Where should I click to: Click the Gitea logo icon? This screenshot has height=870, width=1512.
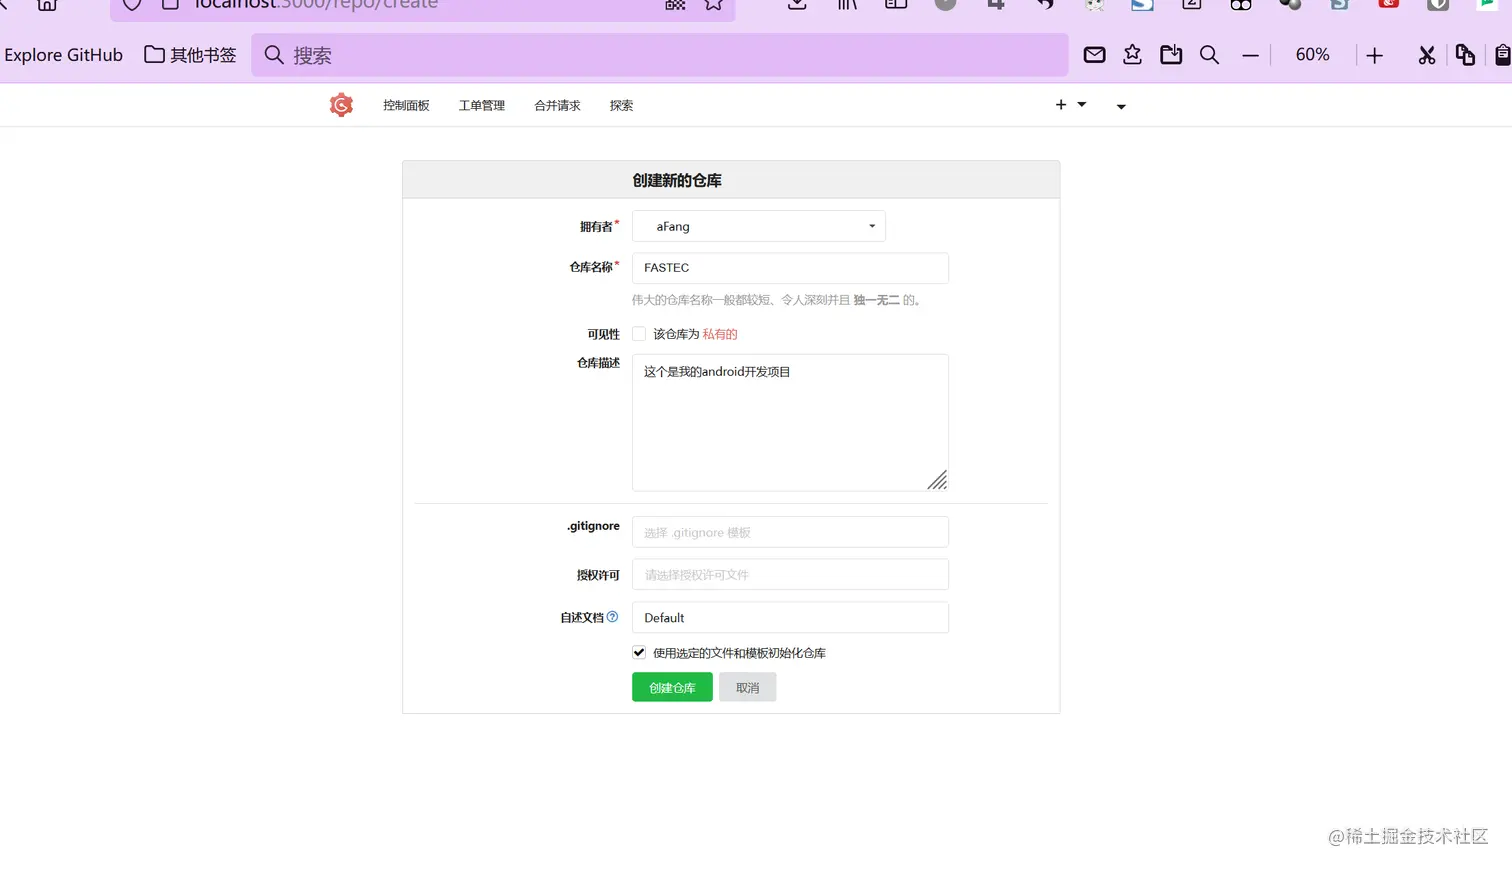pos(341,105)
